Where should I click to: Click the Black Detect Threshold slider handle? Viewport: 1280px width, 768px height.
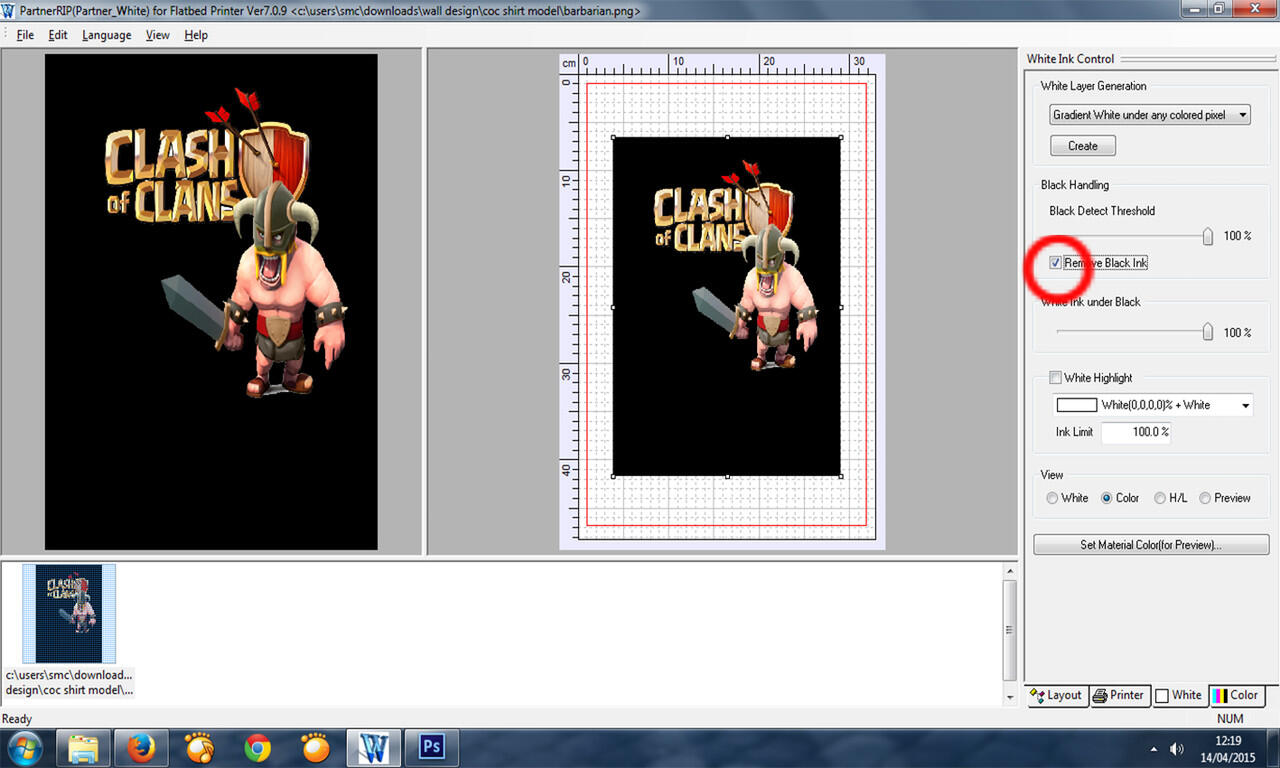coord(1208,236)
